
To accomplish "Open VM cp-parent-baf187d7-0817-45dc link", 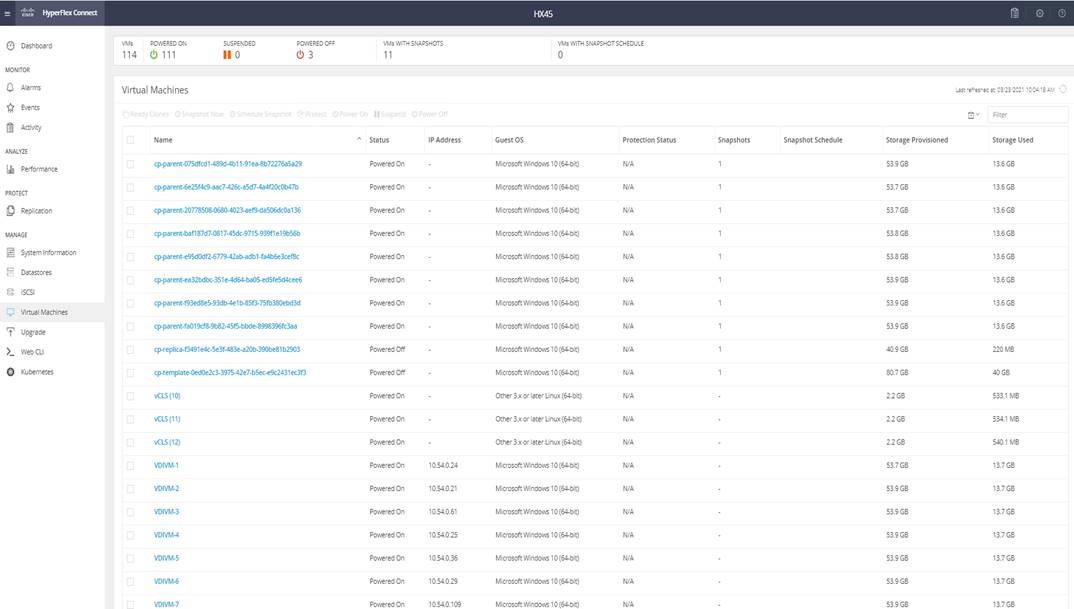I will click(227, 234).
